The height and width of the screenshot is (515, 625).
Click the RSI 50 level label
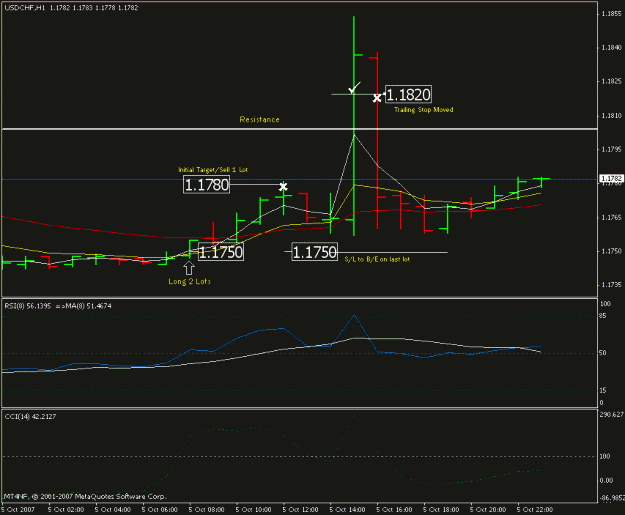603,353
